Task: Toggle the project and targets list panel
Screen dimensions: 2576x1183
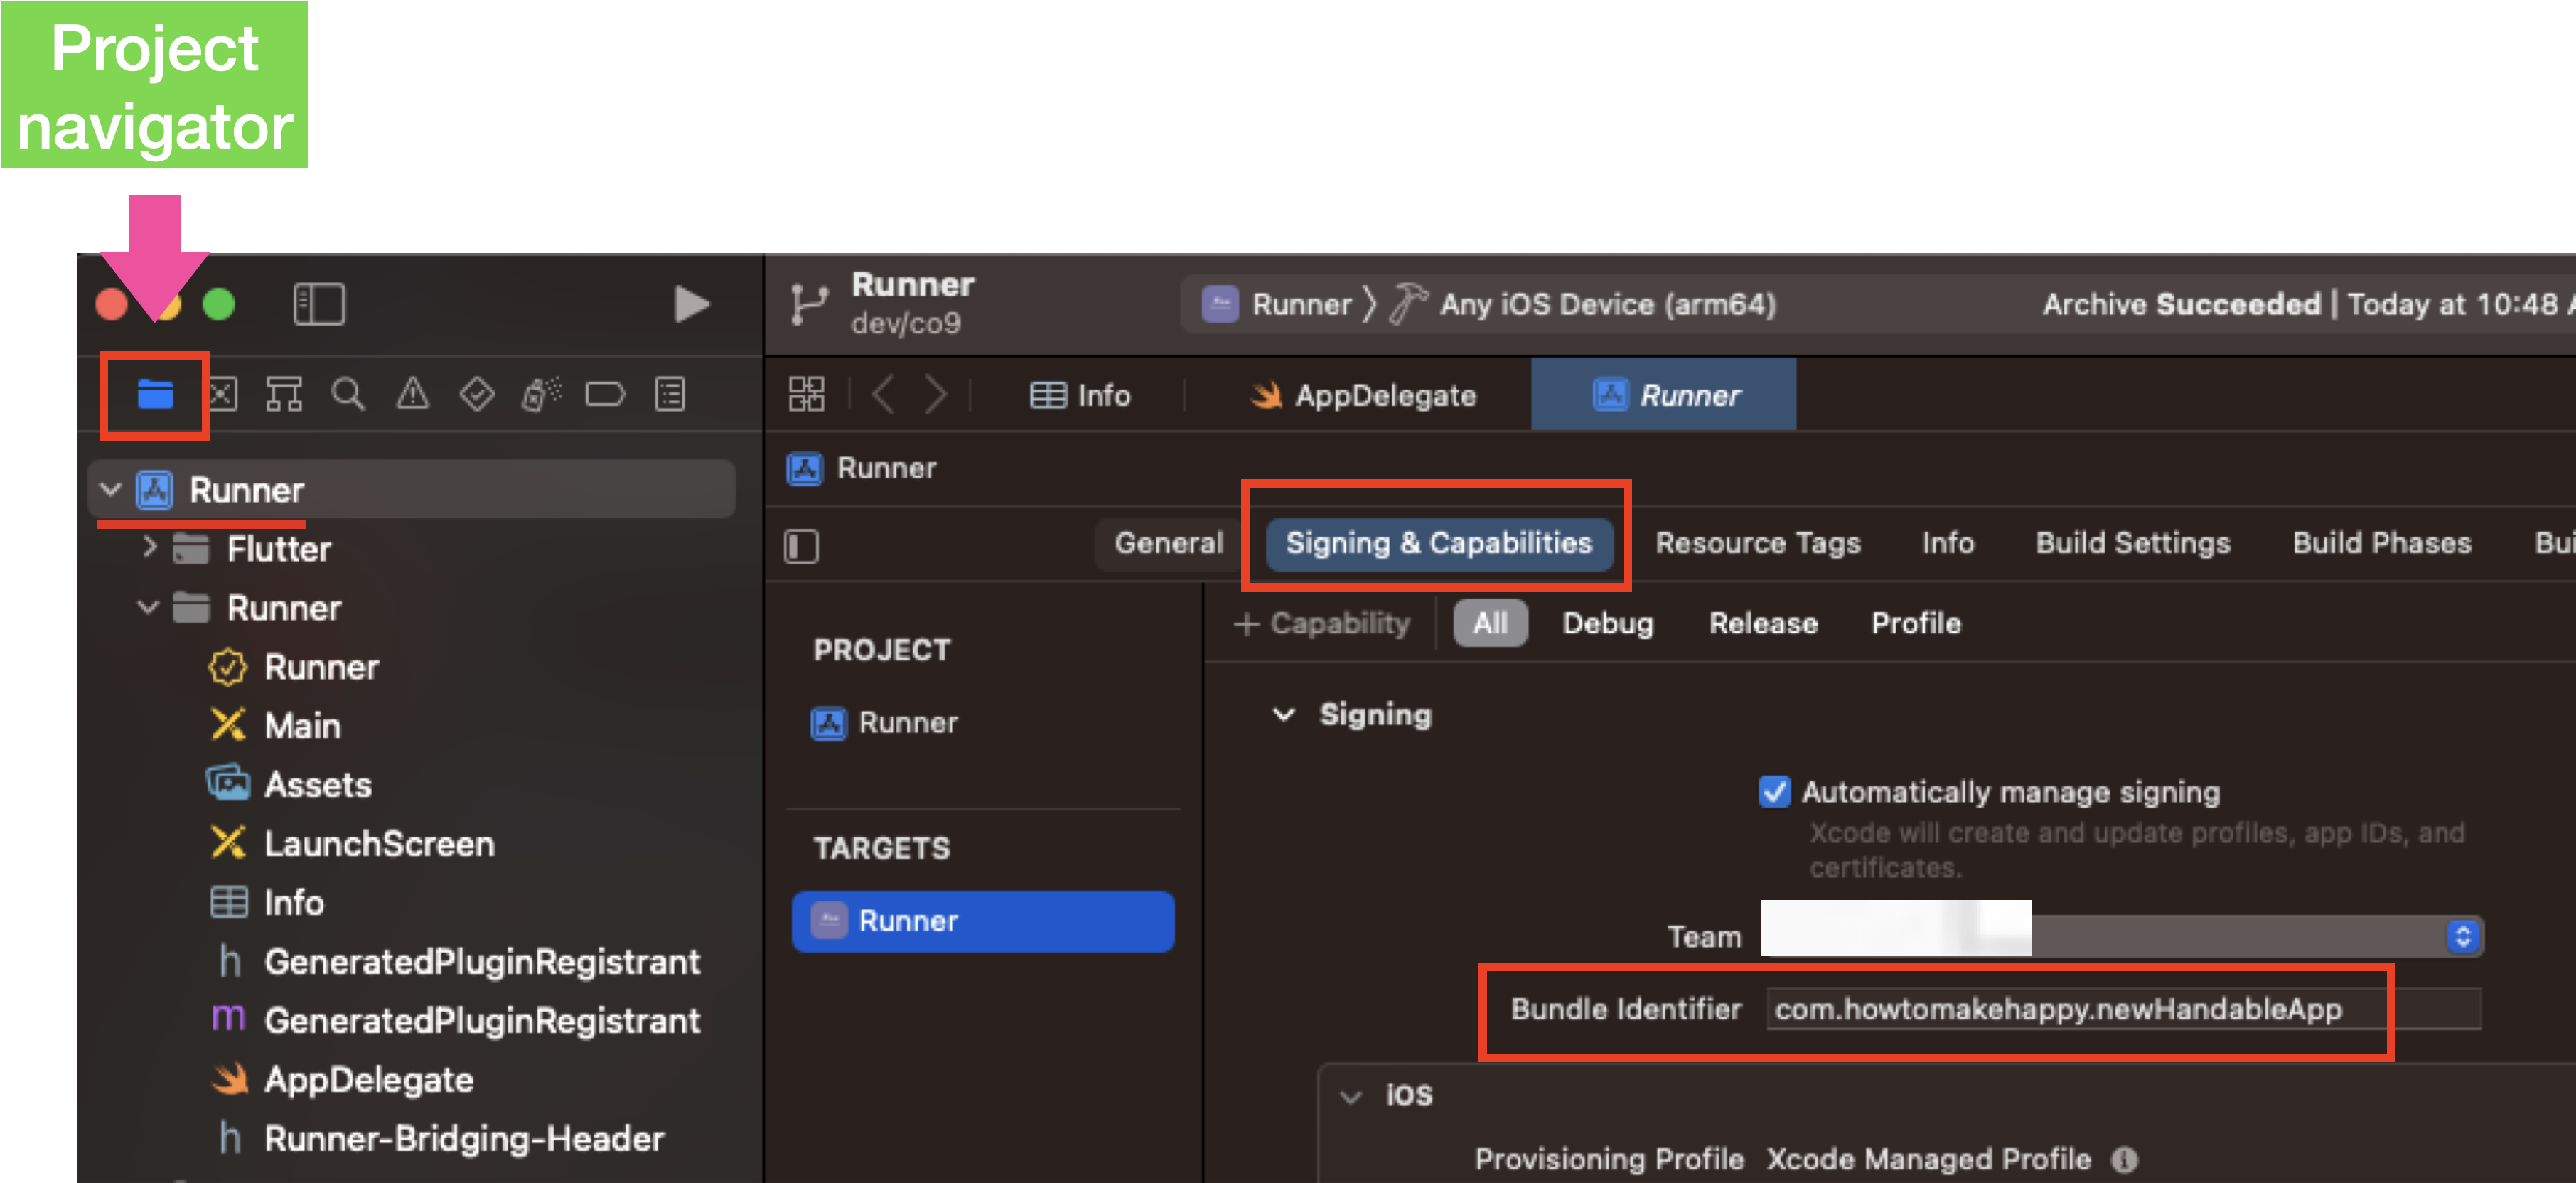Action: pos(801,546)
